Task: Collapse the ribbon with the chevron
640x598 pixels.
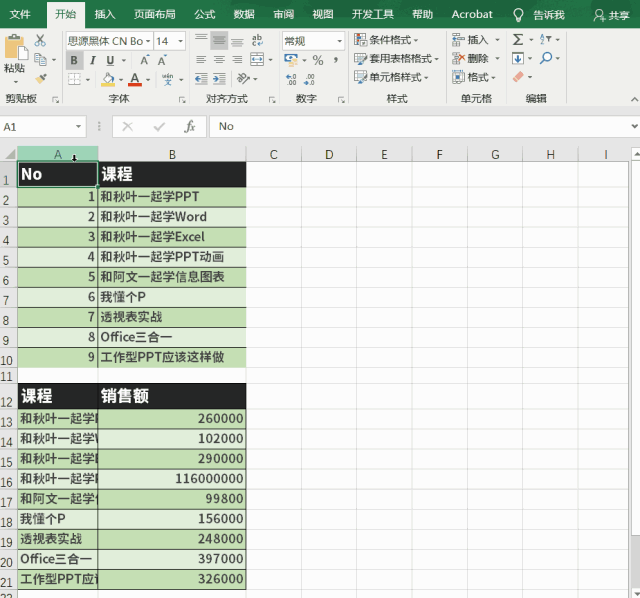Action: (634, 99)
